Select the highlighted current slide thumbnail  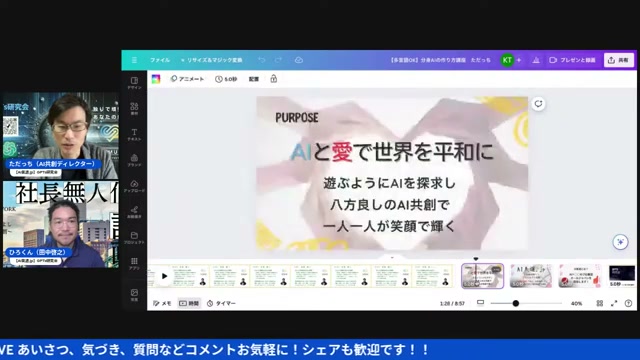click(x=482, y=276)
